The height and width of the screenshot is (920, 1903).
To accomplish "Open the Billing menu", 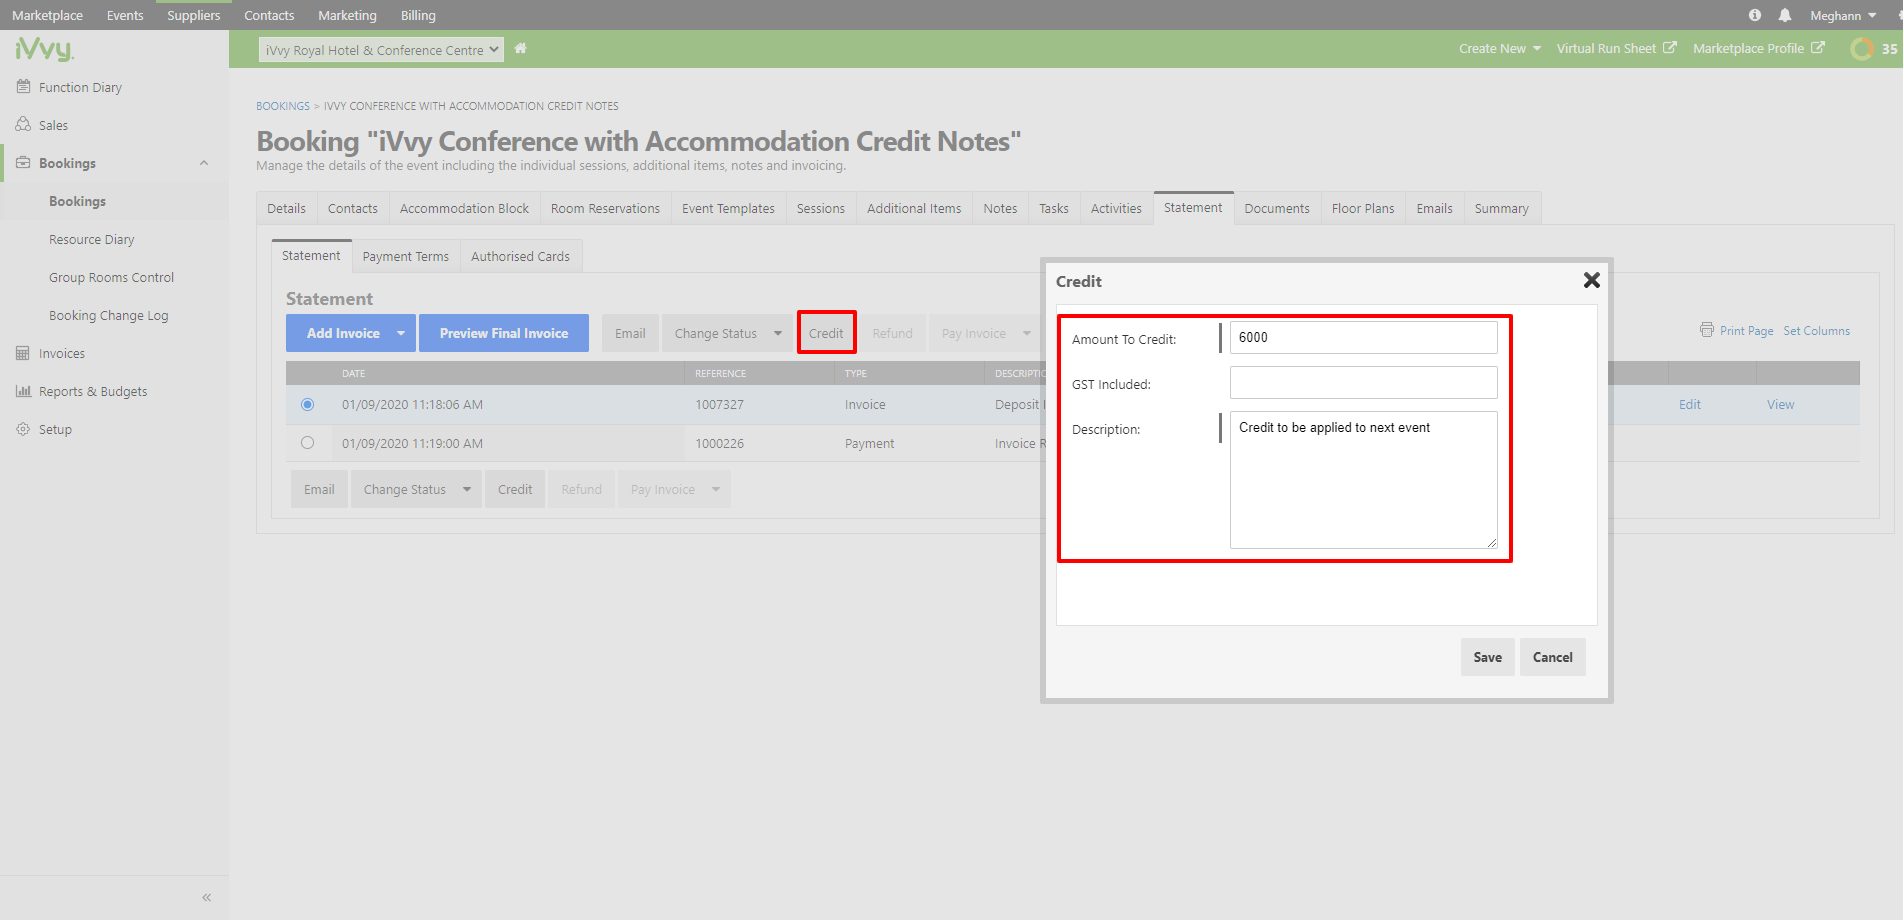I will (x=418, y=15).
